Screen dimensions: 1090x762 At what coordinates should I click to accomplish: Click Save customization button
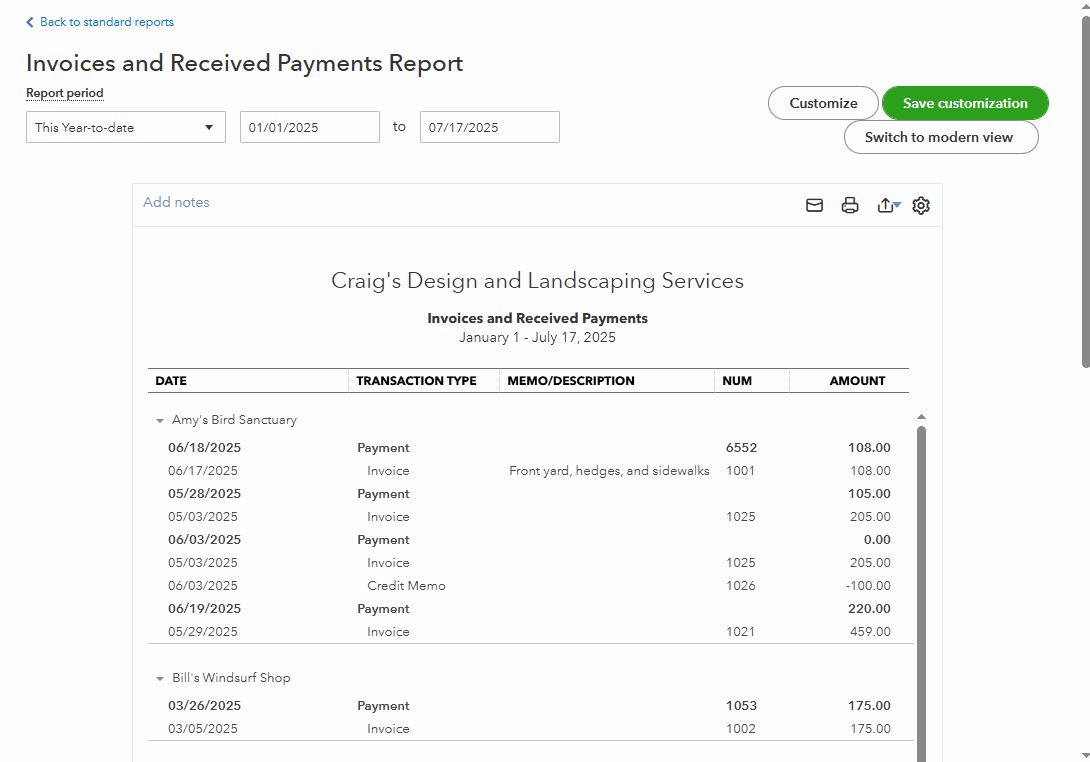pos(965,103)
